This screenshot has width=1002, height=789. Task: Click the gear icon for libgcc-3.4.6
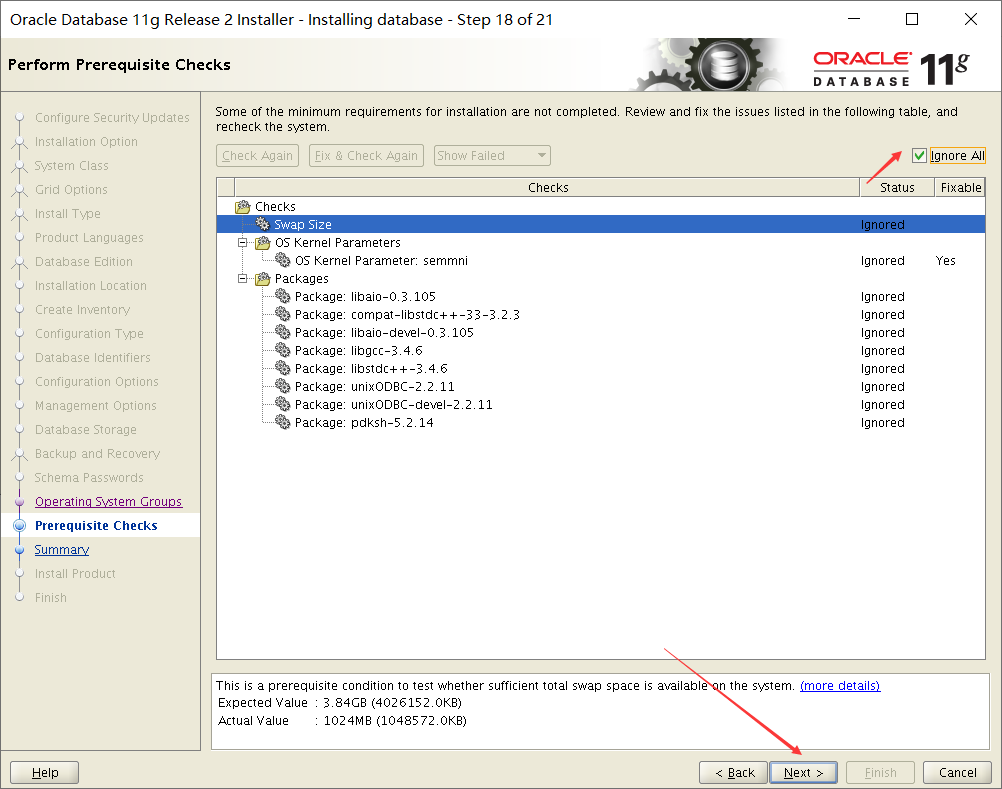tap(282, 350)
